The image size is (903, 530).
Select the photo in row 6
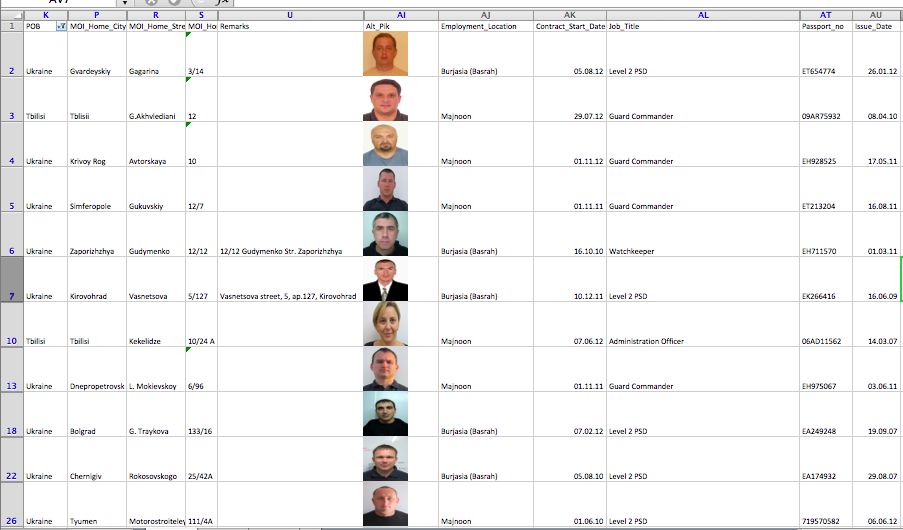[386, 234]
